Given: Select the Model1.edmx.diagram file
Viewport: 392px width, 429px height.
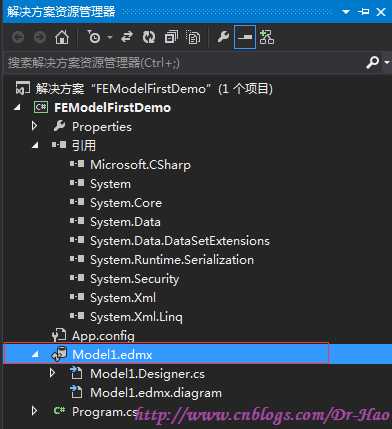Looking at the screenshot, I should [156, 393].
